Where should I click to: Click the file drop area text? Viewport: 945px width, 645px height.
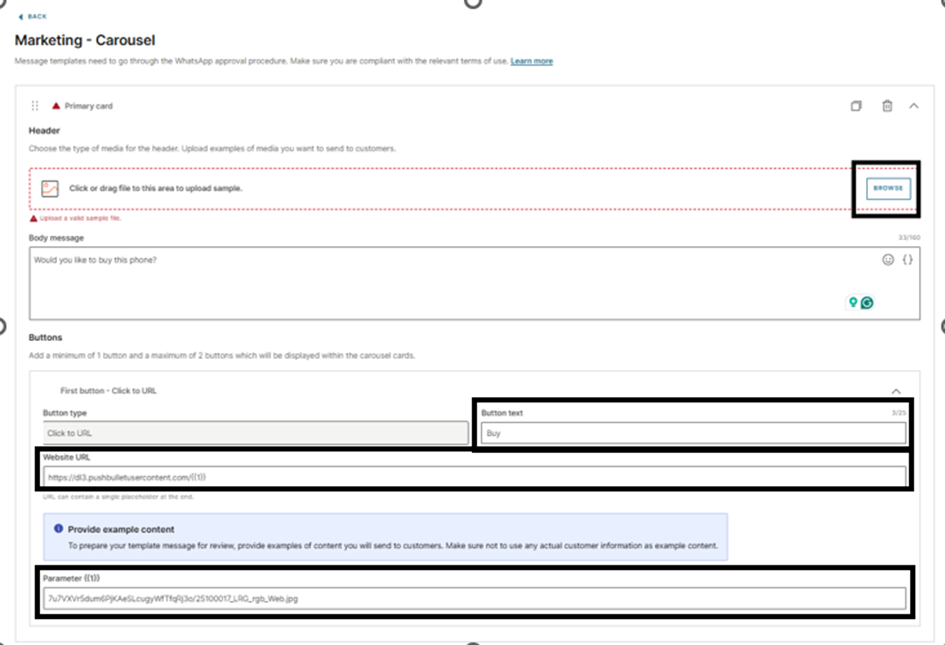[155, 188]
